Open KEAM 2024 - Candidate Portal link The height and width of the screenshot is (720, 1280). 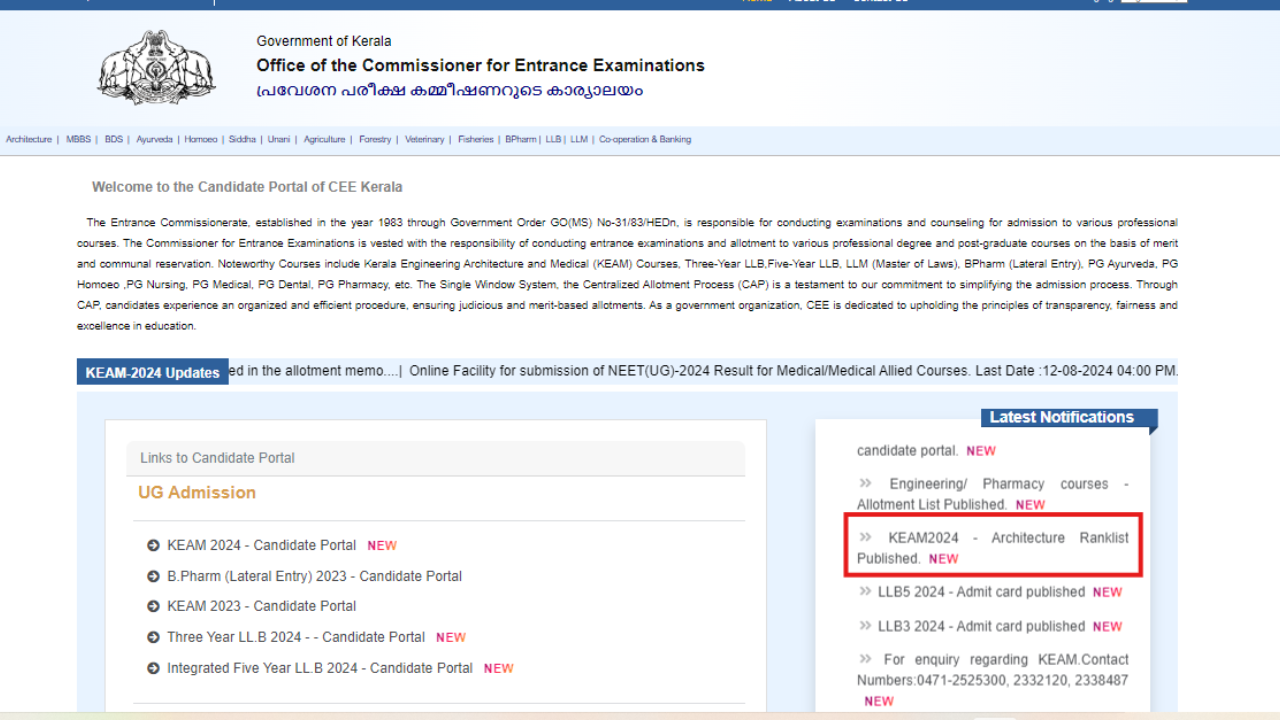click(x=261, y=545)
